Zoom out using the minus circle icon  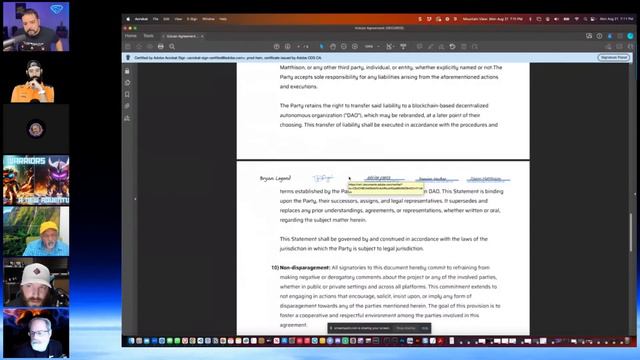coord(344,47)
